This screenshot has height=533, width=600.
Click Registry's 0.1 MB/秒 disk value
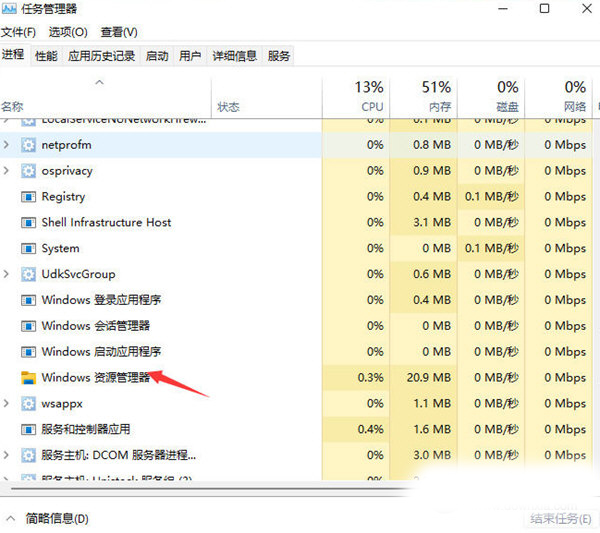coord(492,197)
